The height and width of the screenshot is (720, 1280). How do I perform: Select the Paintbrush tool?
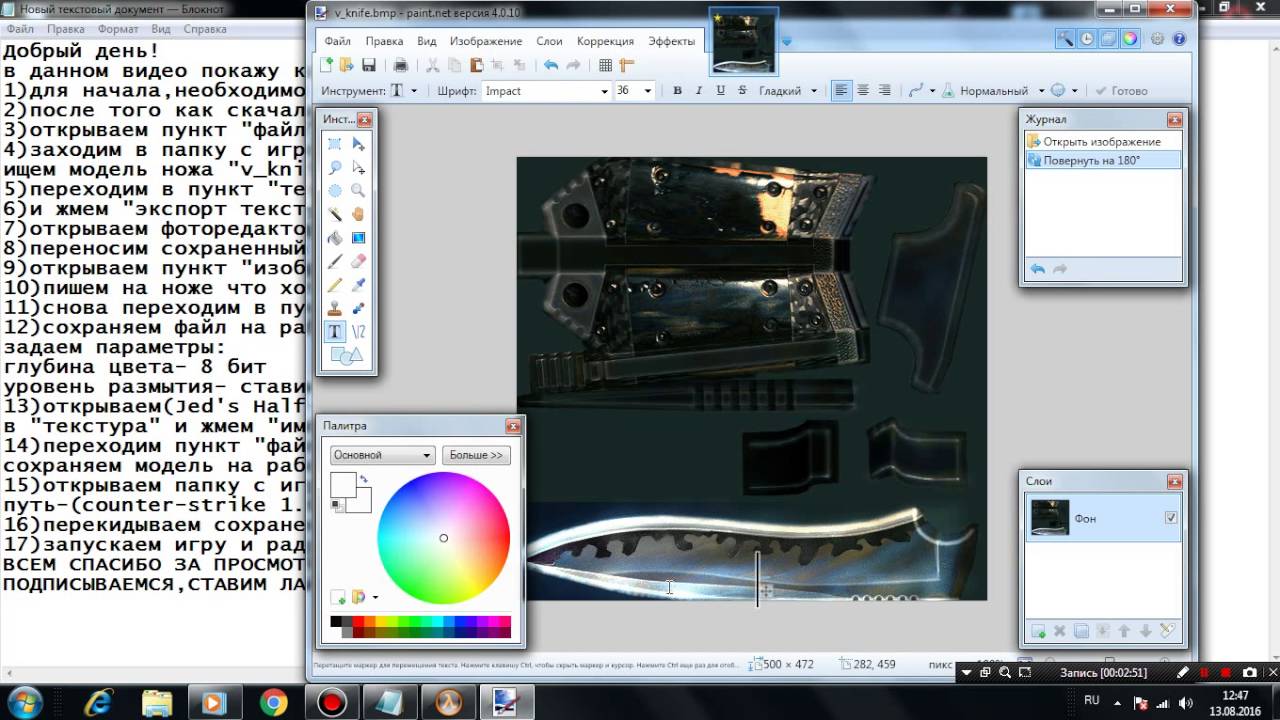coord(335,261)
